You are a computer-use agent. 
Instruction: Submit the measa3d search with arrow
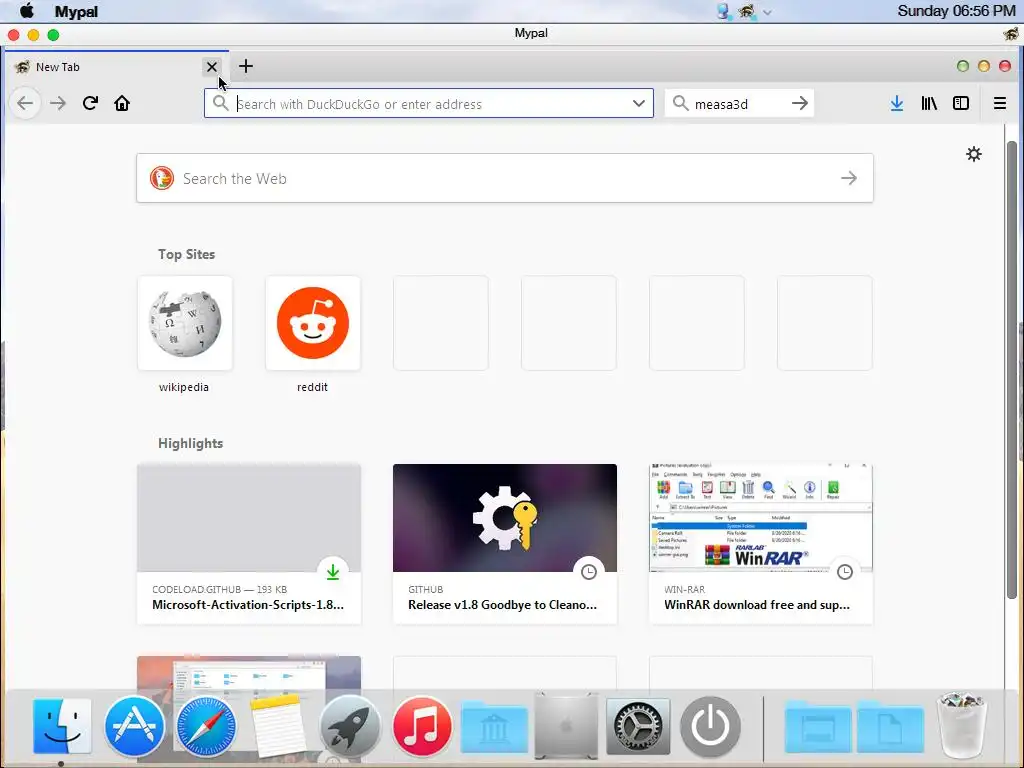tap(800, 103)
